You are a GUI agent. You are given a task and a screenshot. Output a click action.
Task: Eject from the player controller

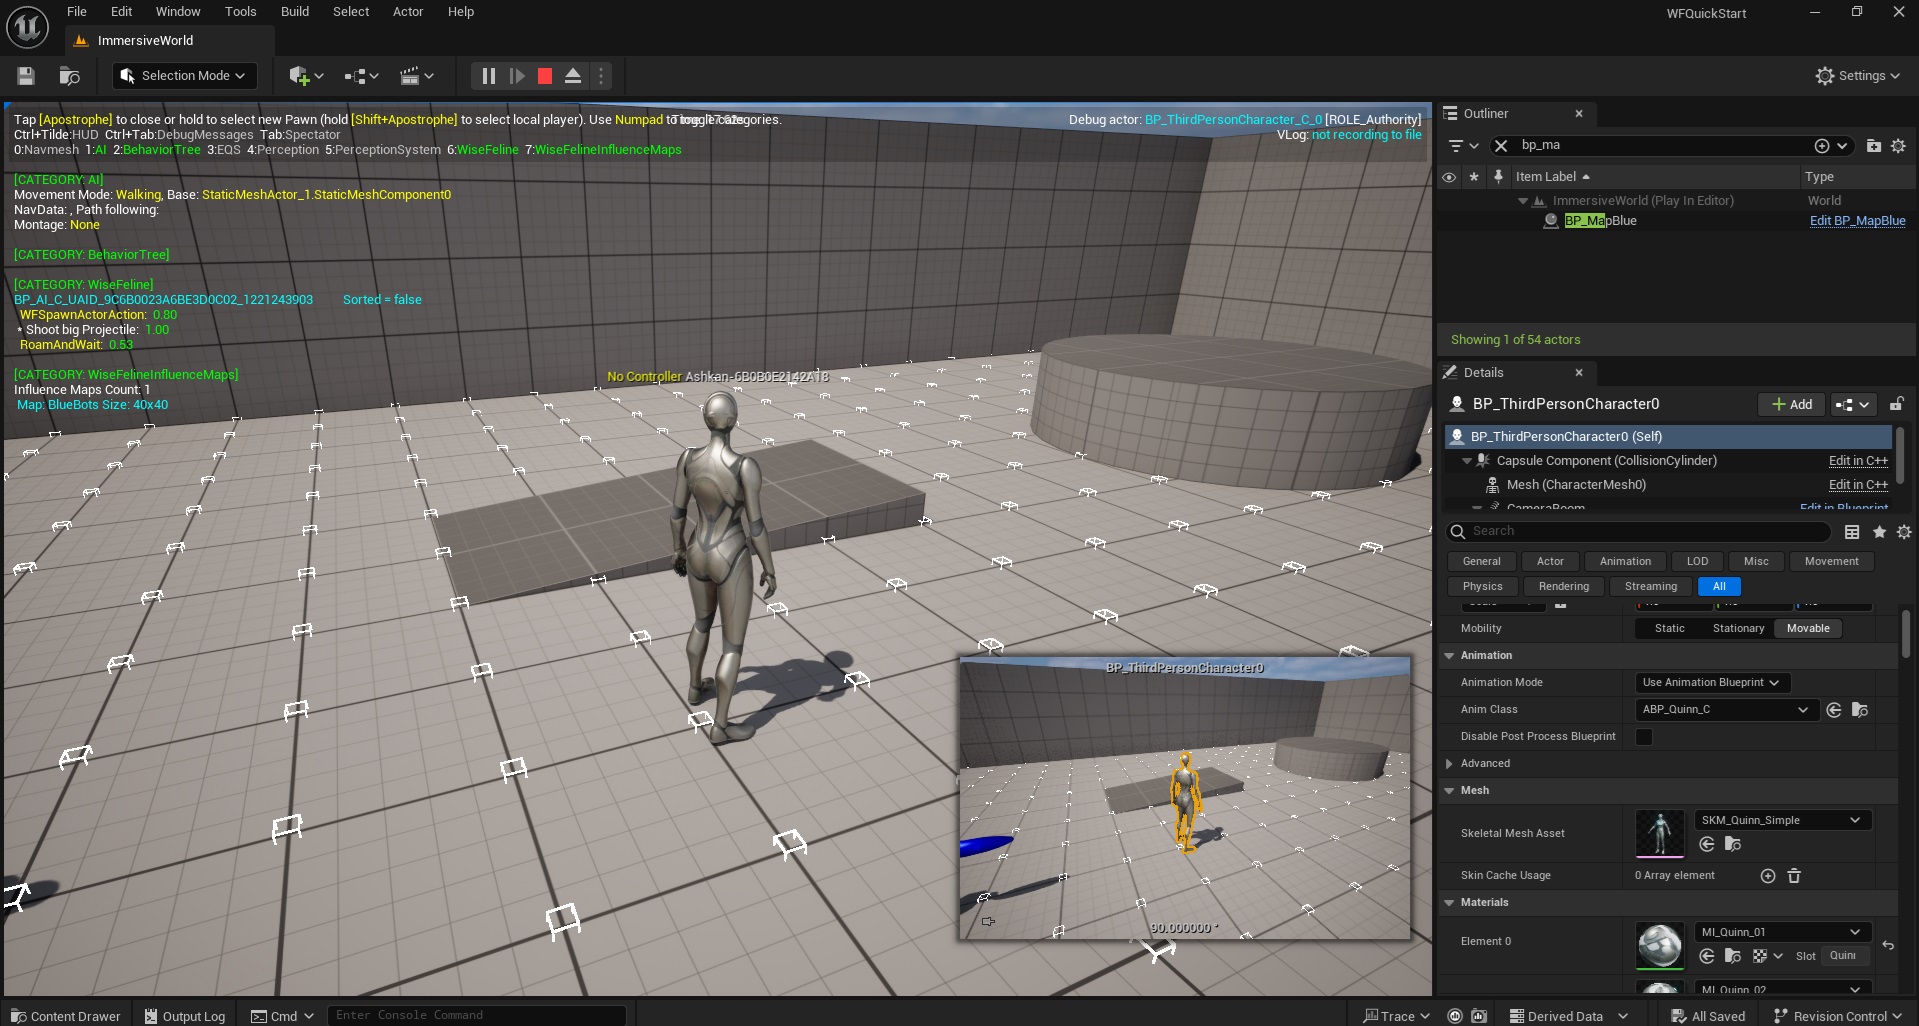pos(573,76)
